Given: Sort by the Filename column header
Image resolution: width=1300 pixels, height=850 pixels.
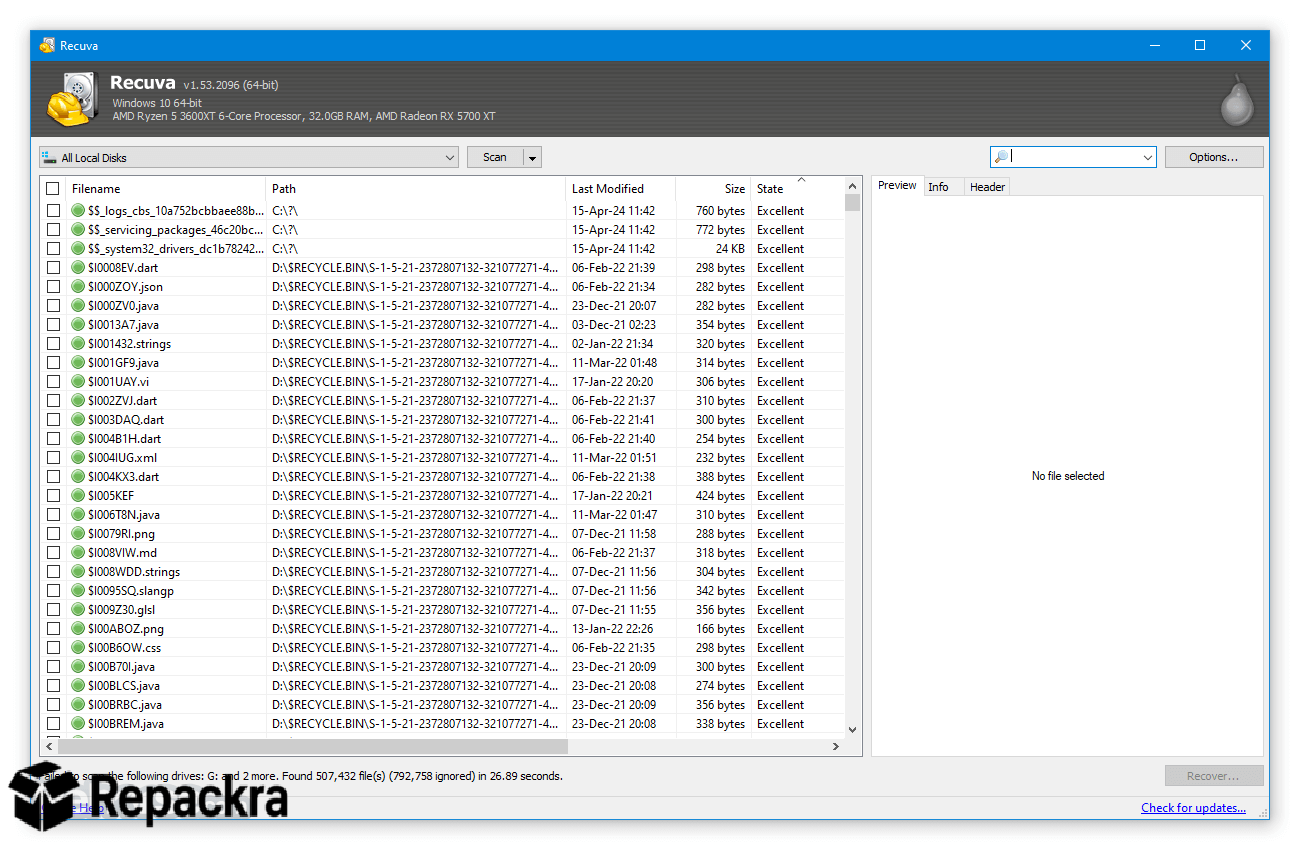Looking at the screenshot, I should point(166,188).
